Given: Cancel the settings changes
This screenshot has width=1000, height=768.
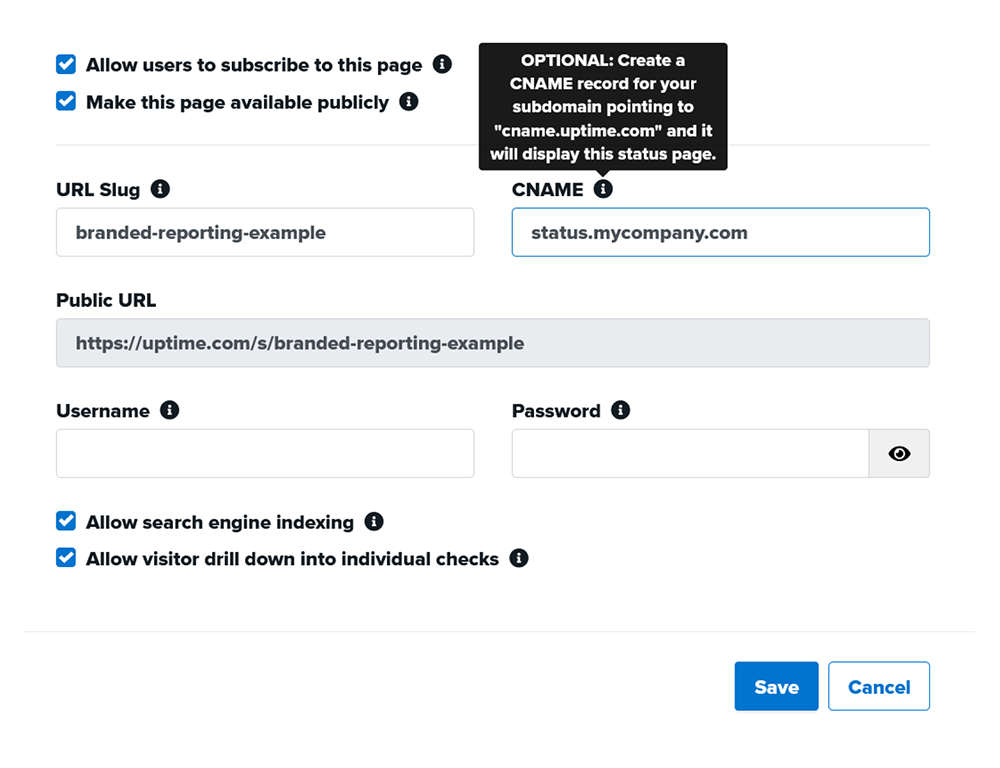Looking at the screenshot, I should click(x=878, y=687).
